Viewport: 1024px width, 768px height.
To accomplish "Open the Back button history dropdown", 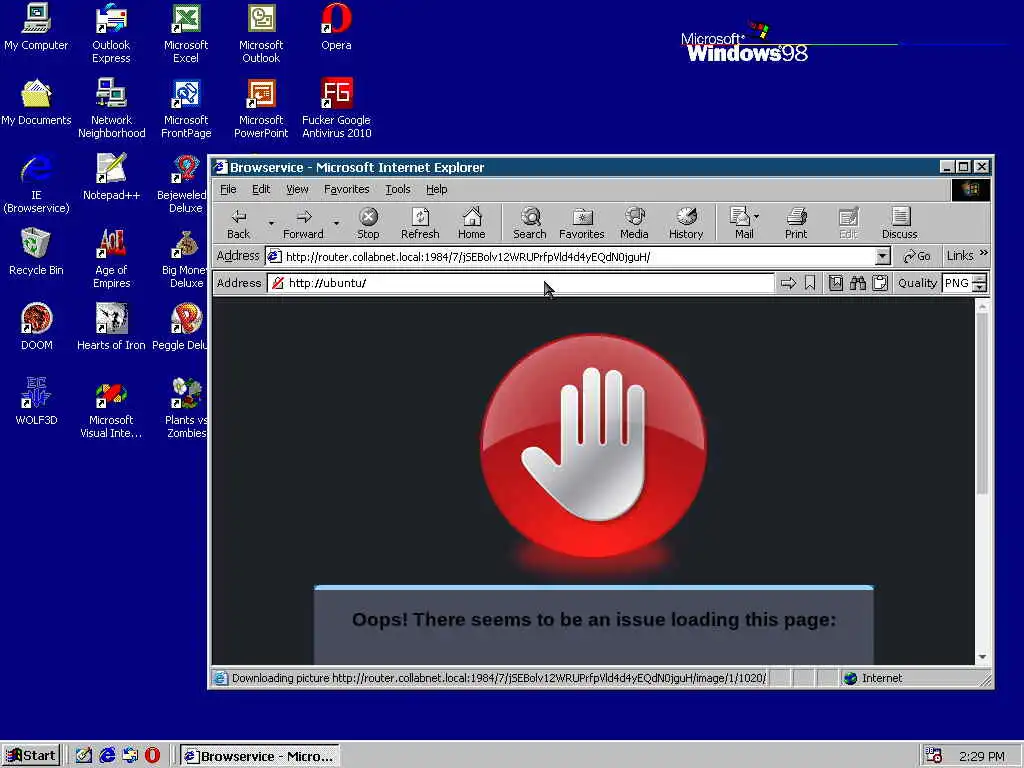I will point(271,223).
